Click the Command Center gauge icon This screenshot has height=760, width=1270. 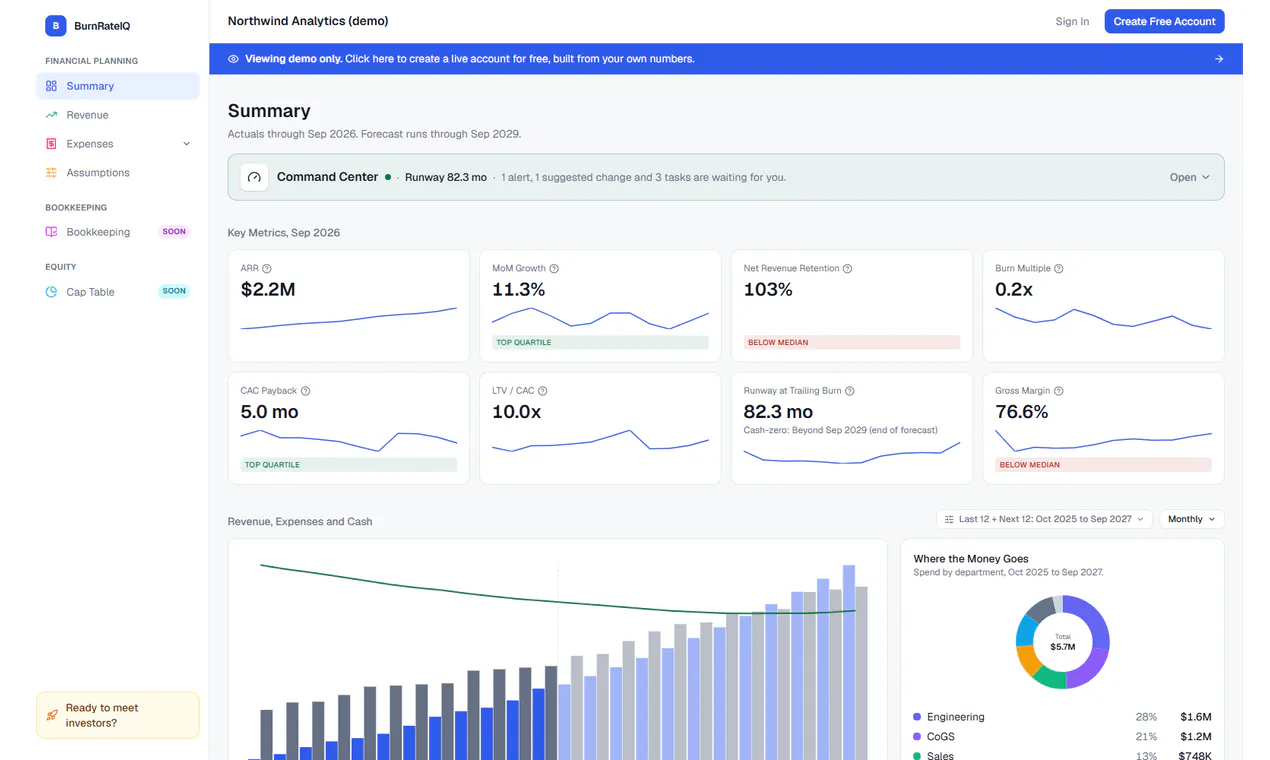pyautogui.click(x=254, y=177)
